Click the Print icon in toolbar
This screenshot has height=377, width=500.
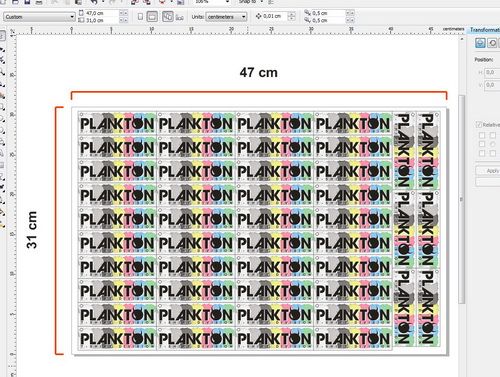click(39, 2)
